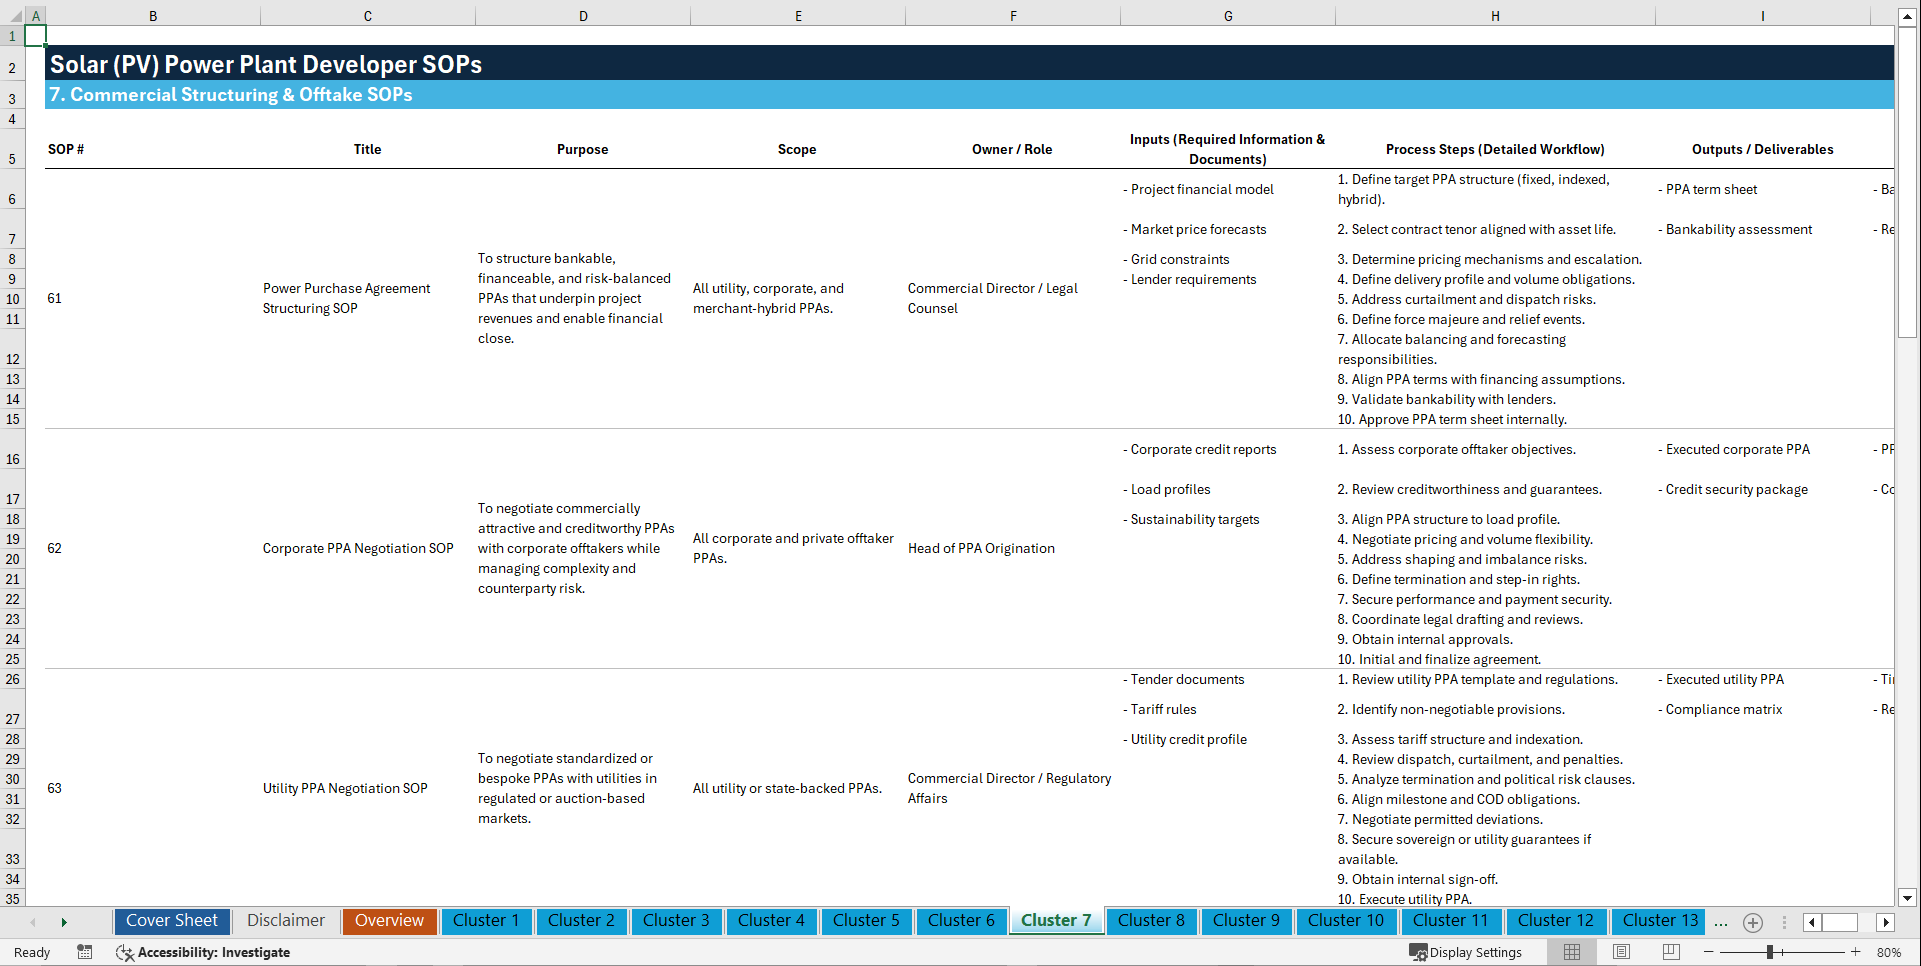
Task: Select column G header
Action: (x=1227, y=15)
